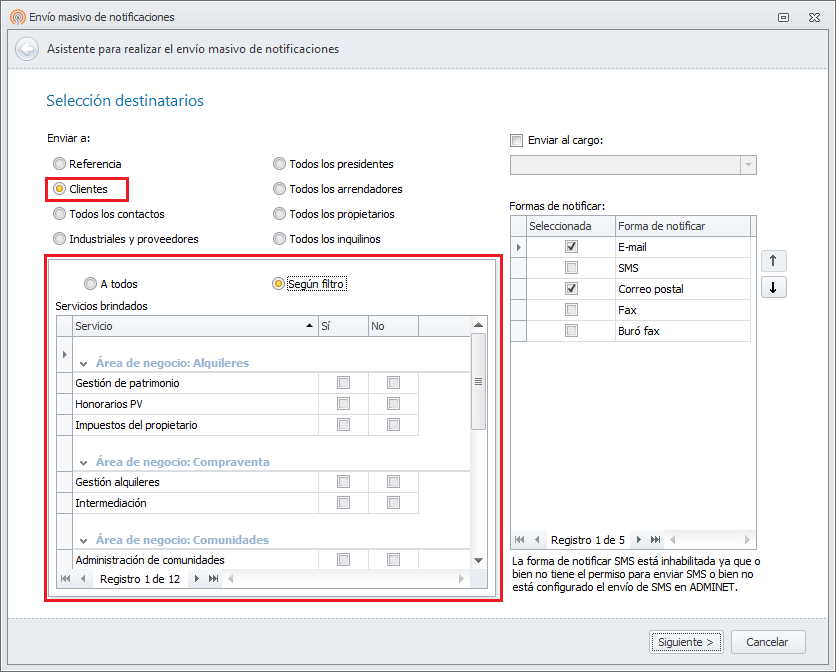836x672 pixels.
Task: Click the Siguiente button
Action: (686, 642)
